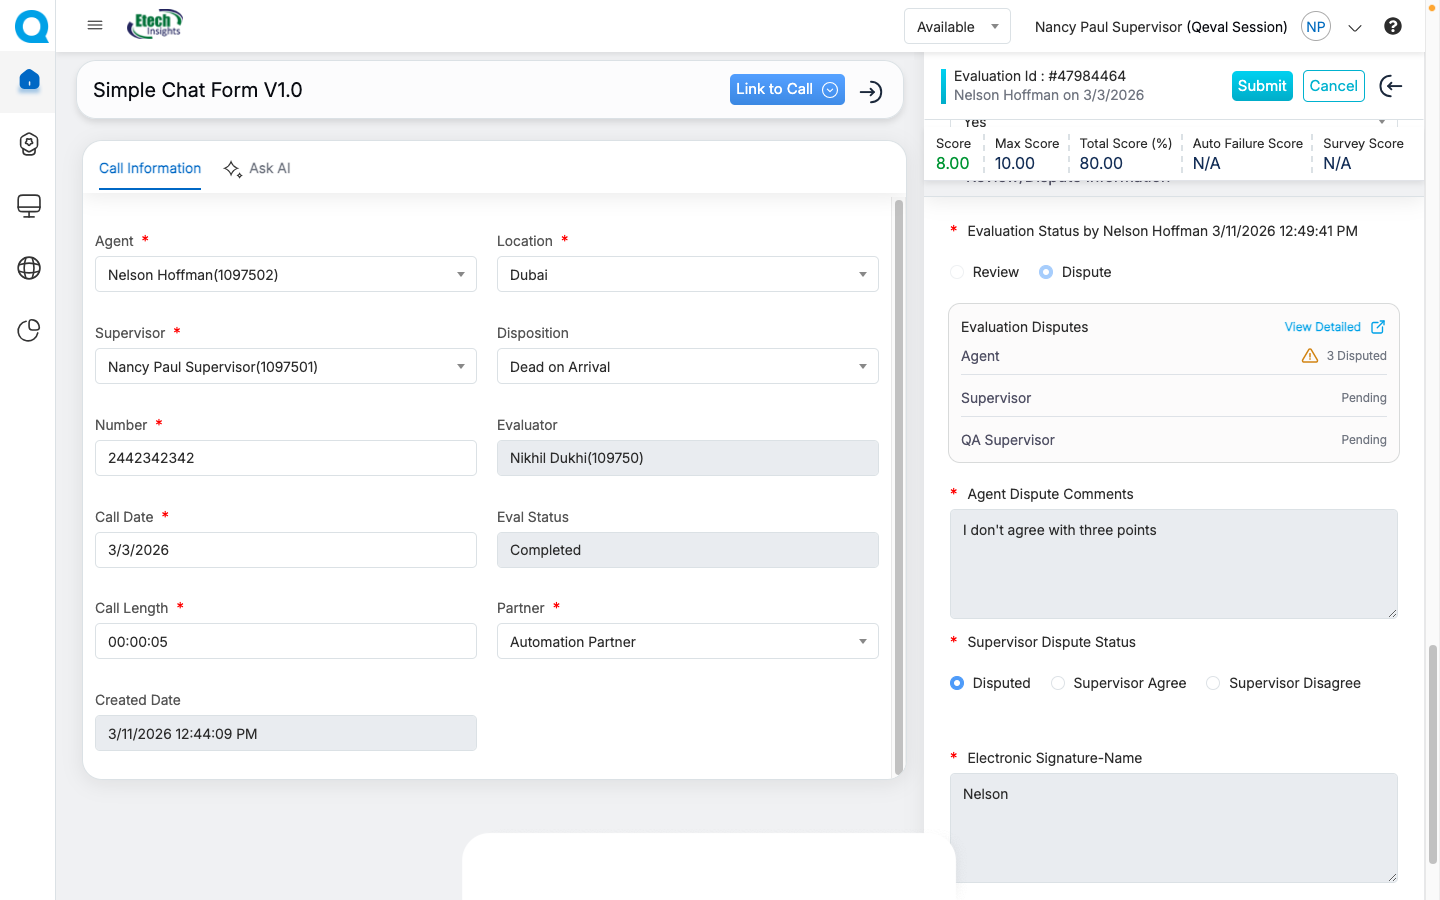
Task: Select the Supervisor Disagree radio button
Action: pos(1213,683)
